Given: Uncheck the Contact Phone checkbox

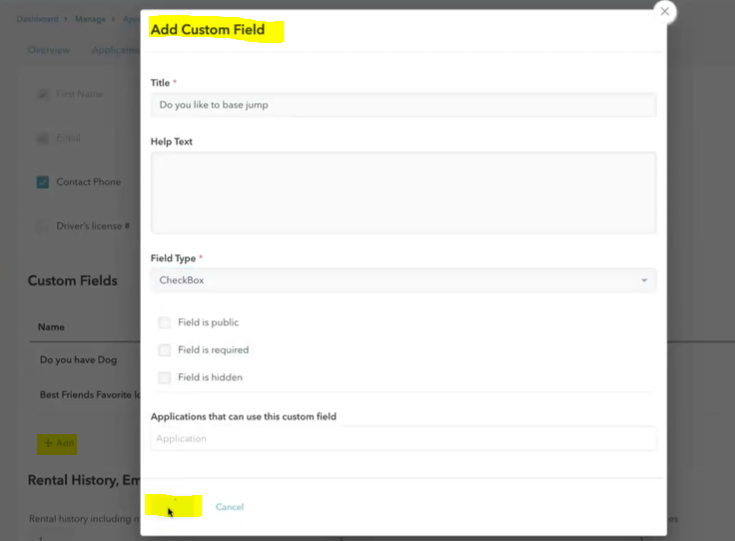Looking at the screenshot, I should (x=43, y=182).
